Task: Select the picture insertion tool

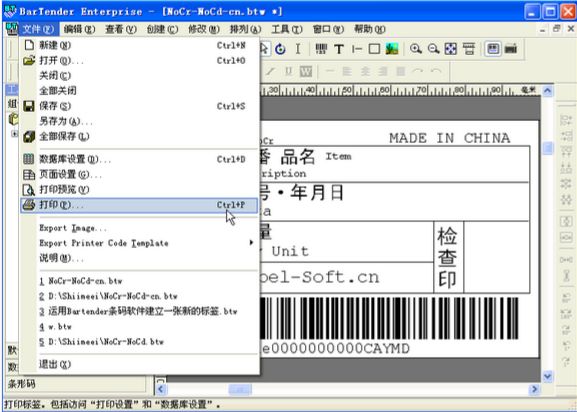Action: (392, 49)
